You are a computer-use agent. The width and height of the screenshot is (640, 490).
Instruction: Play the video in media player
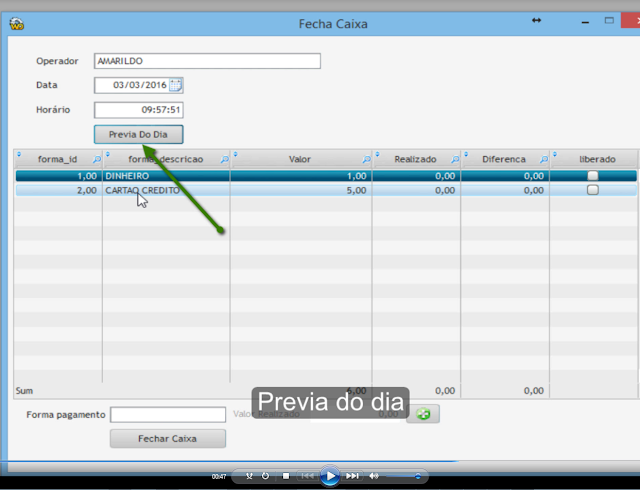pos(330,476)
